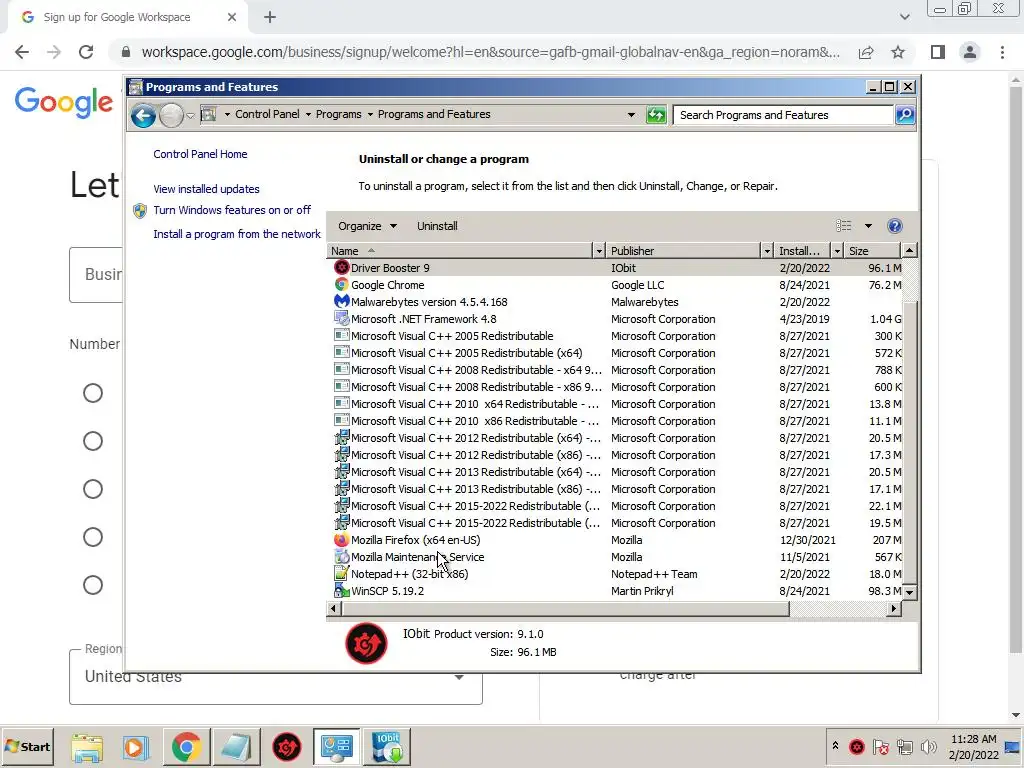
Task: Click Programs in the breadcrumb path
Action: pyautogui.click(x=338, y=114)
